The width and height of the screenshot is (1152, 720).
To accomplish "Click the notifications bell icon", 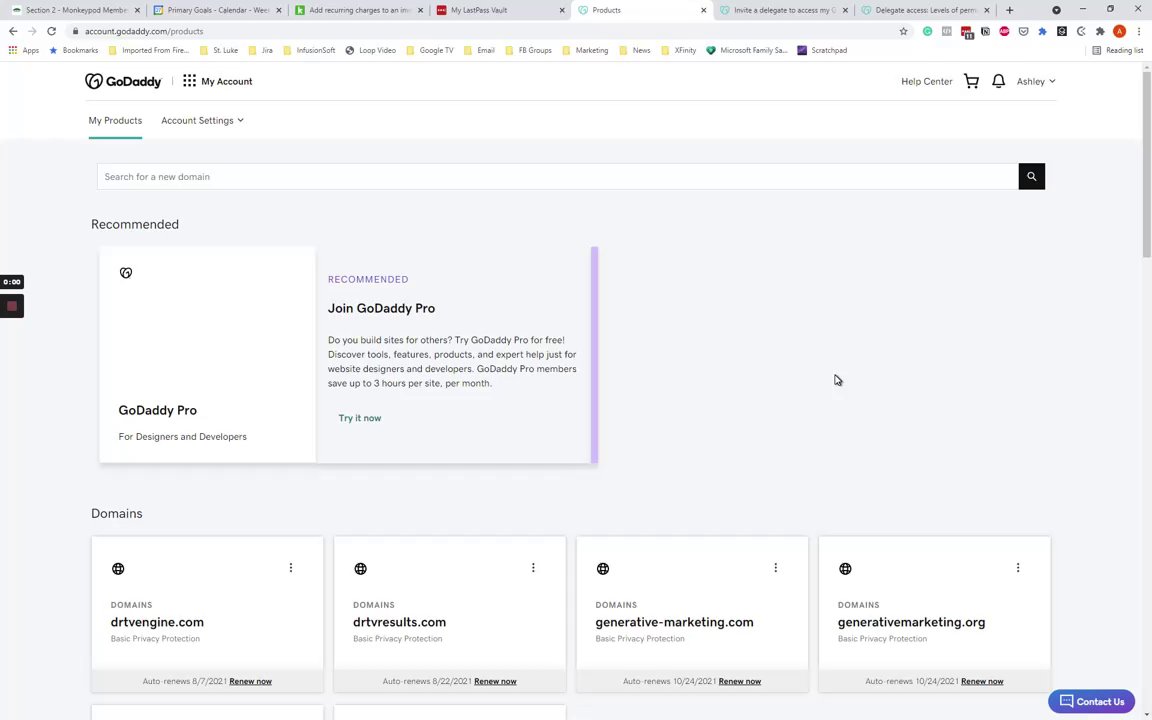I will 998,81.
